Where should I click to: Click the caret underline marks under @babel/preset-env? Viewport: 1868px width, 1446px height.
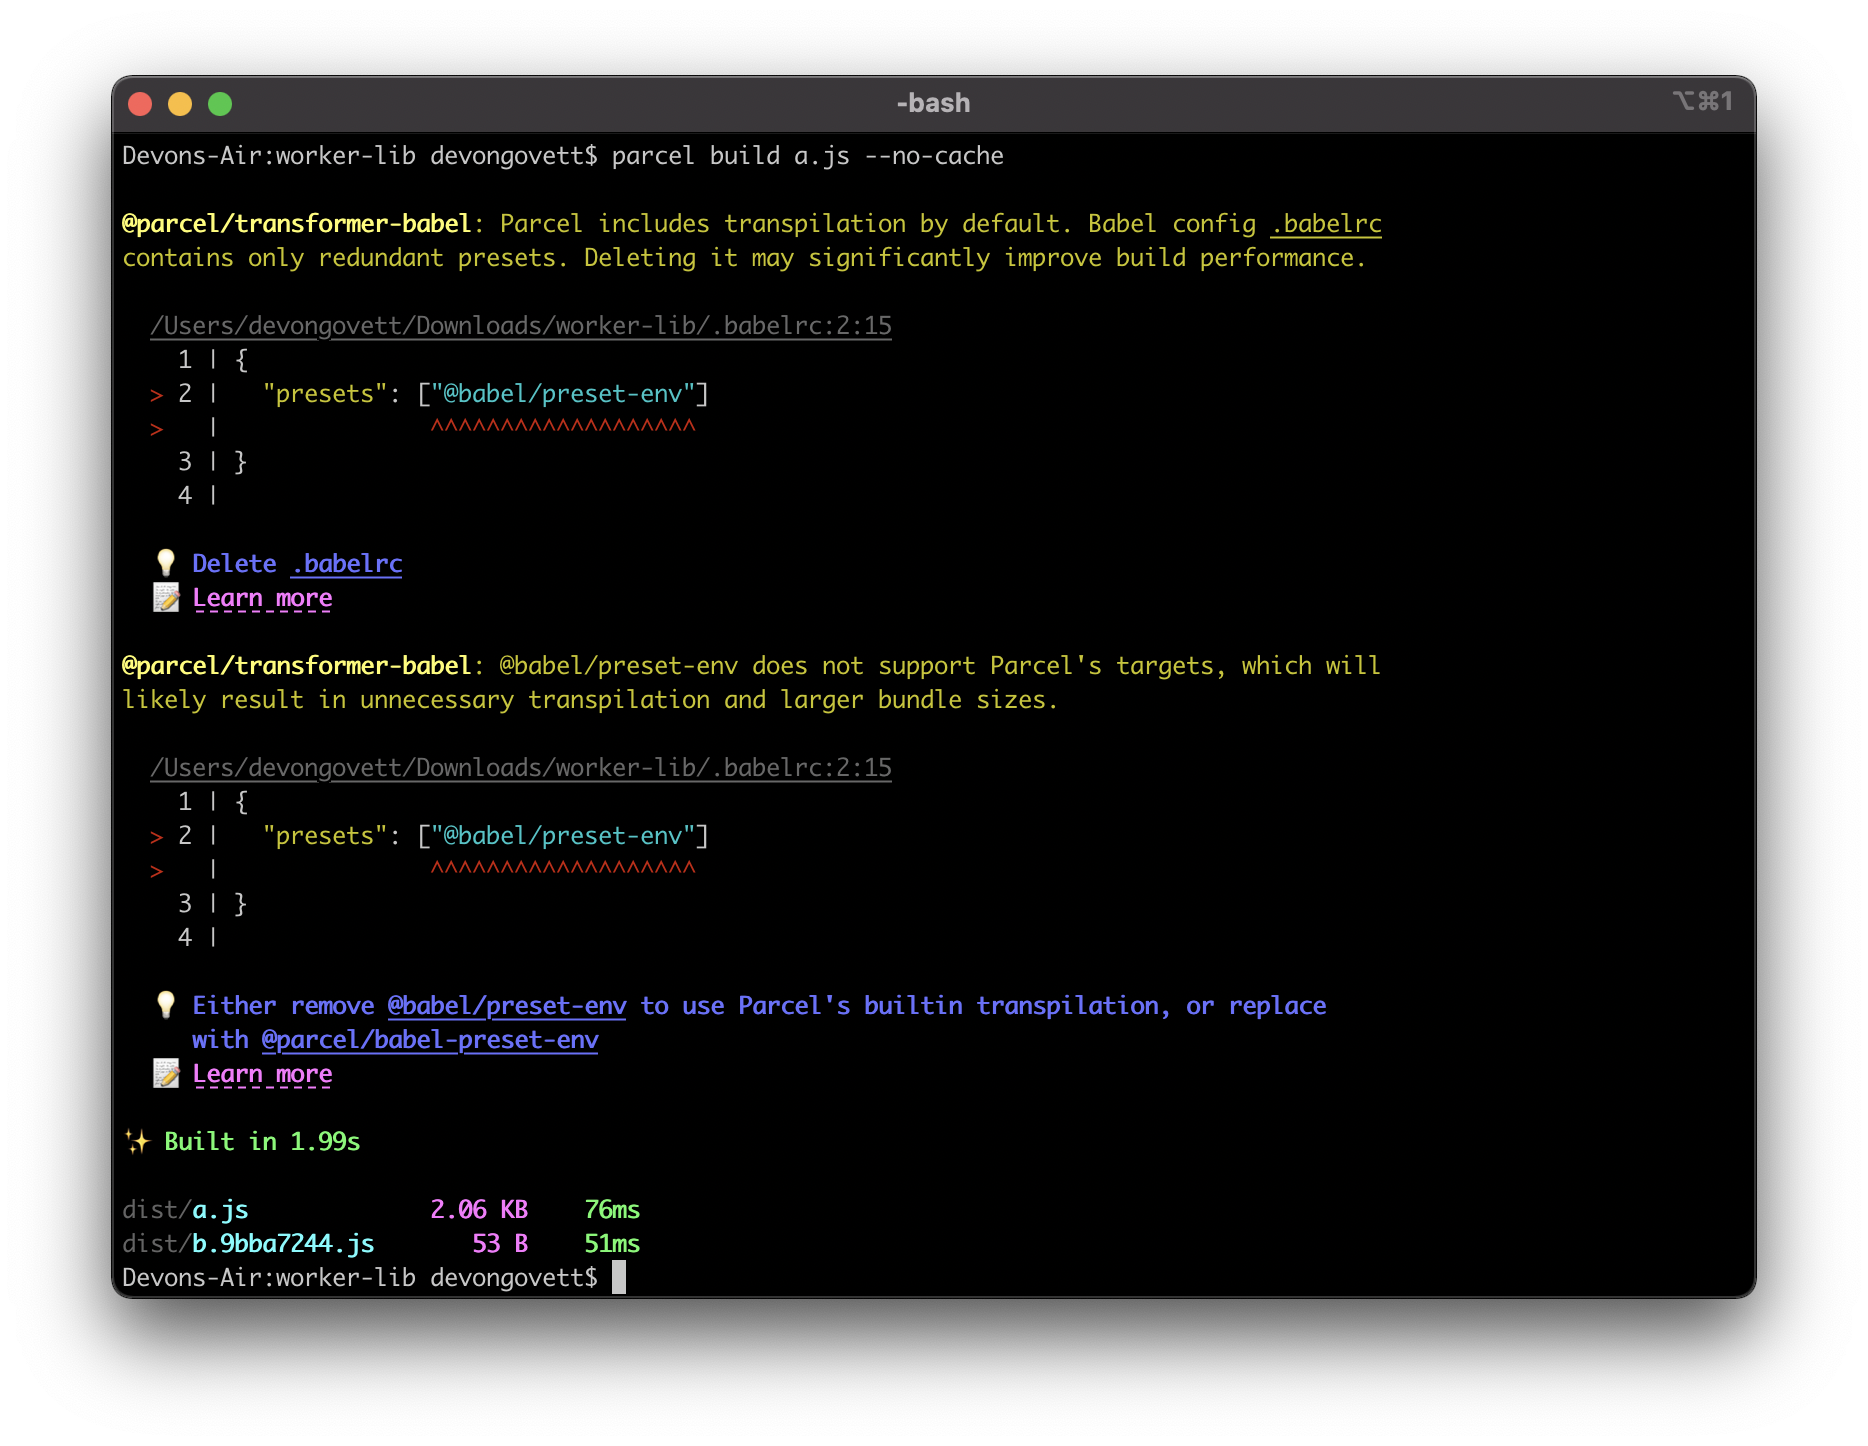564,426
